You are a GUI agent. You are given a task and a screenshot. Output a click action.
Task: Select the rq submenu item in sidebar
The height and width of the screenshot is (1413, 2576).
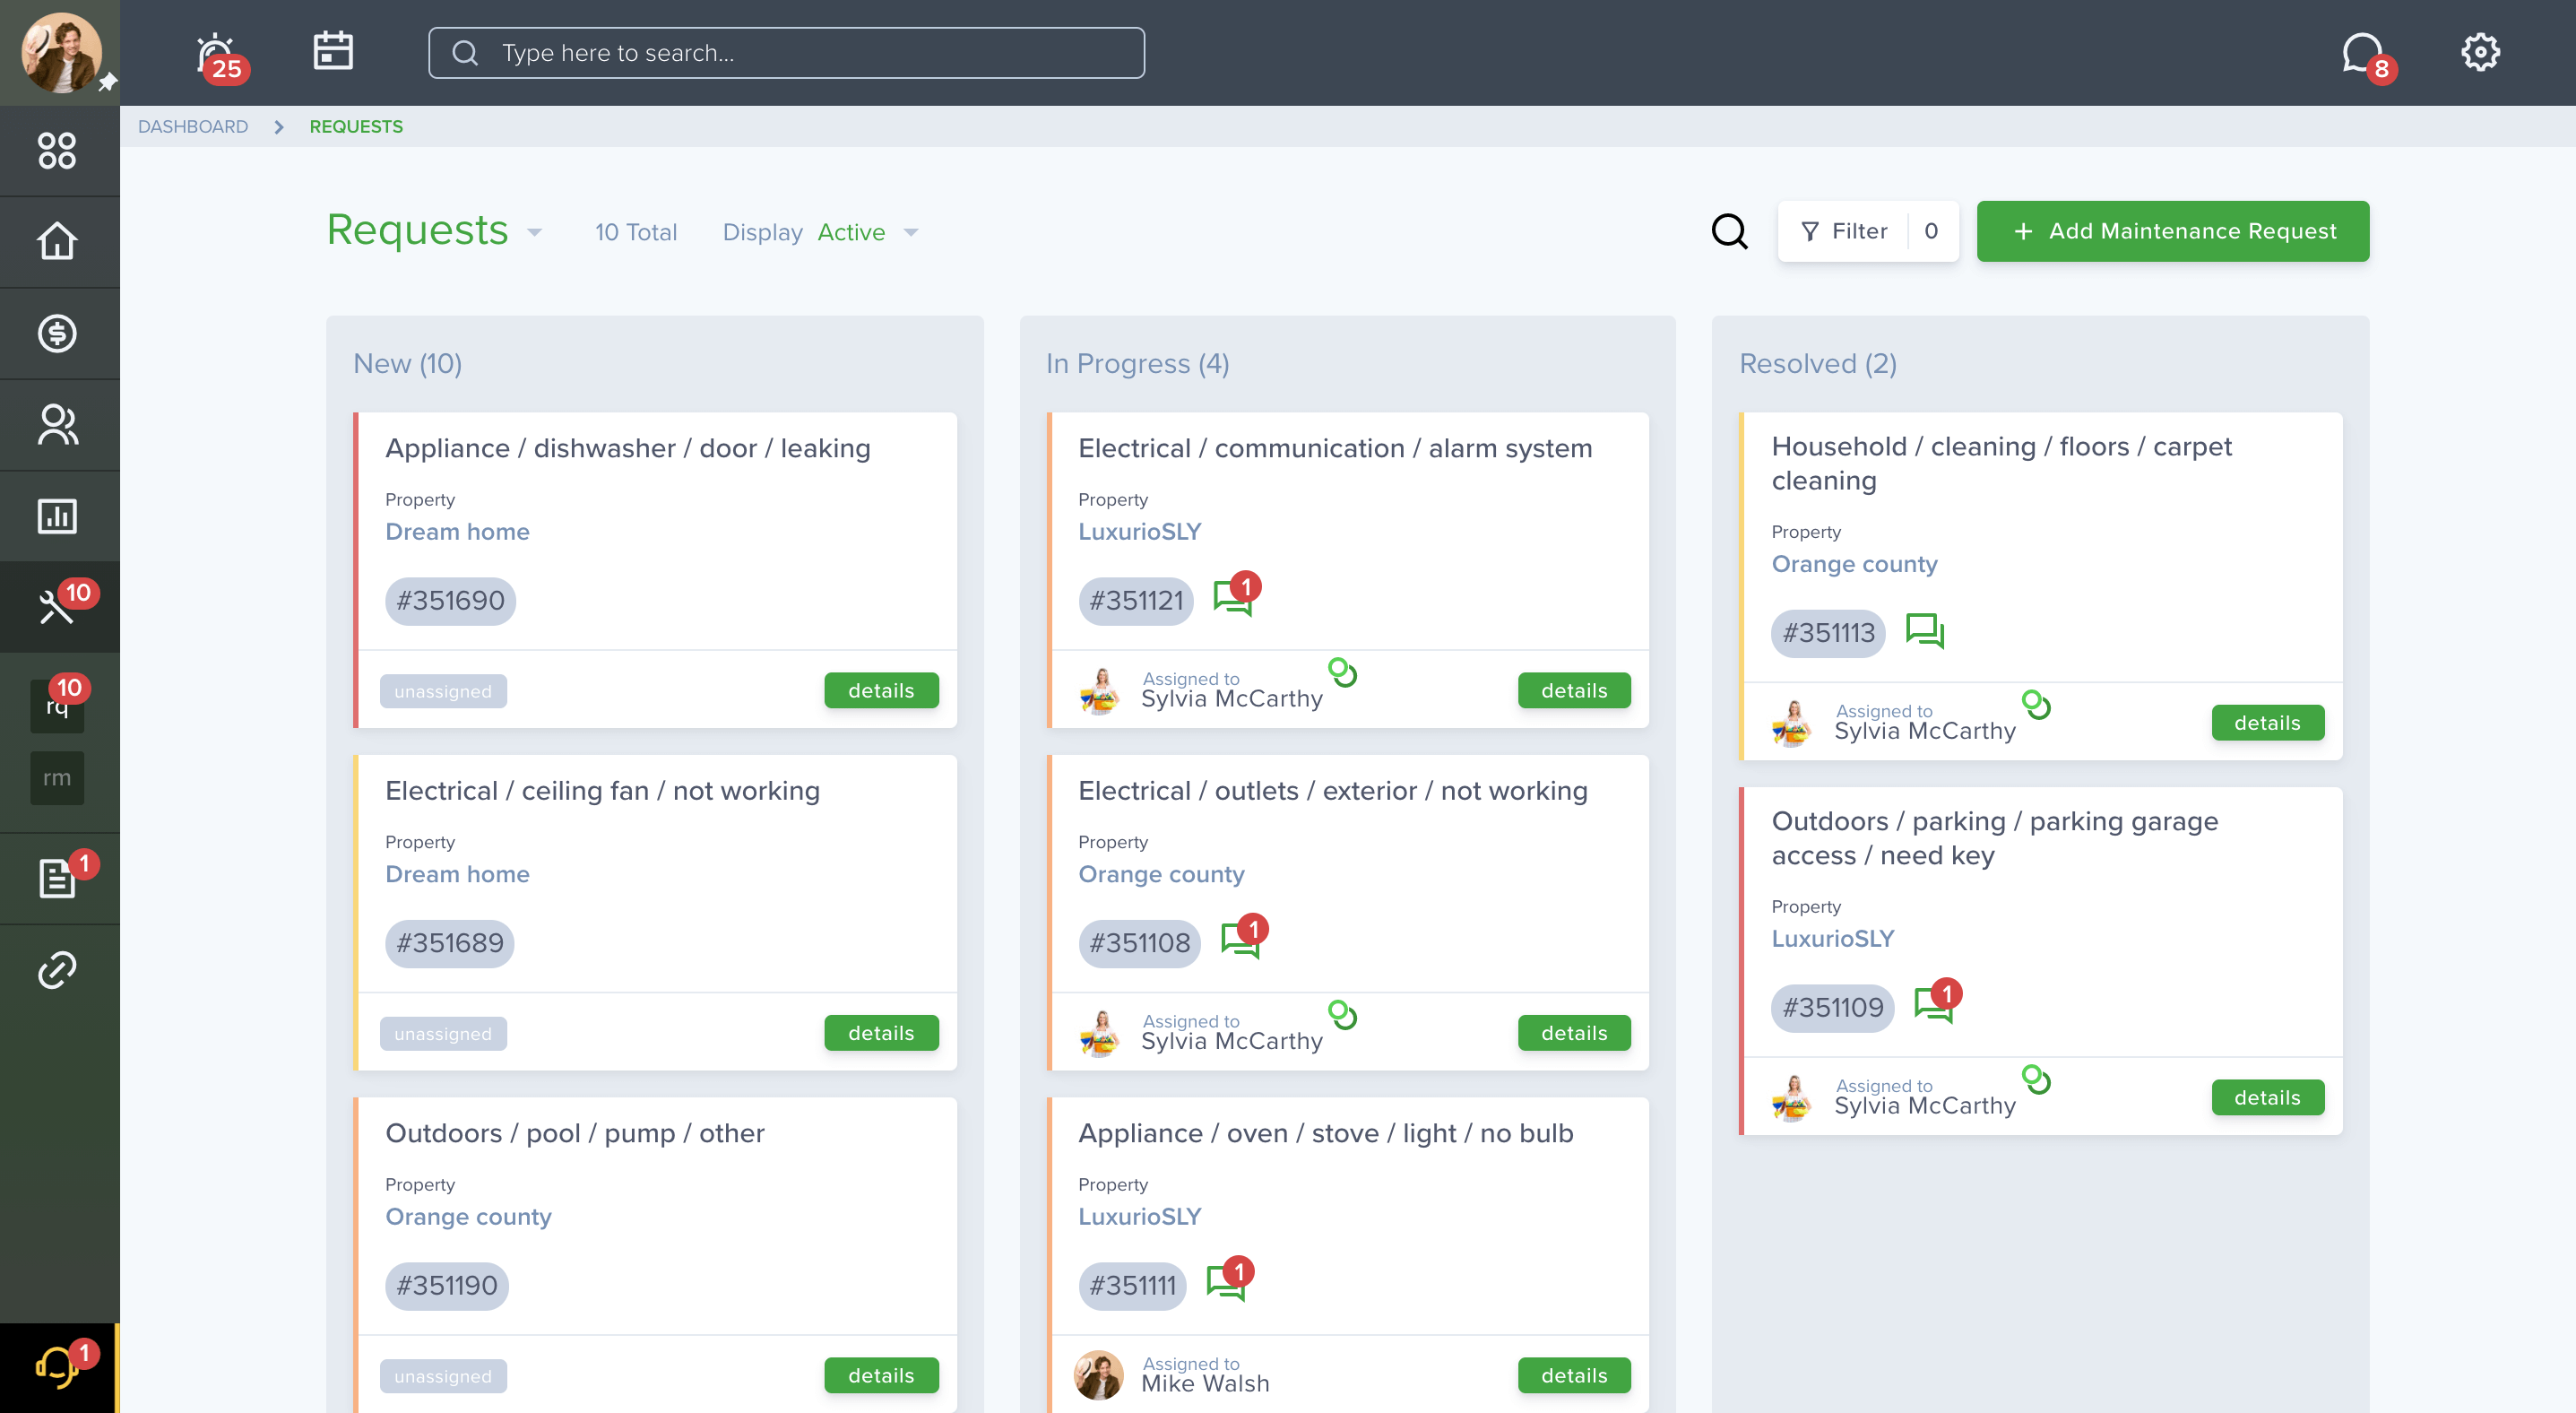(57, 706)
